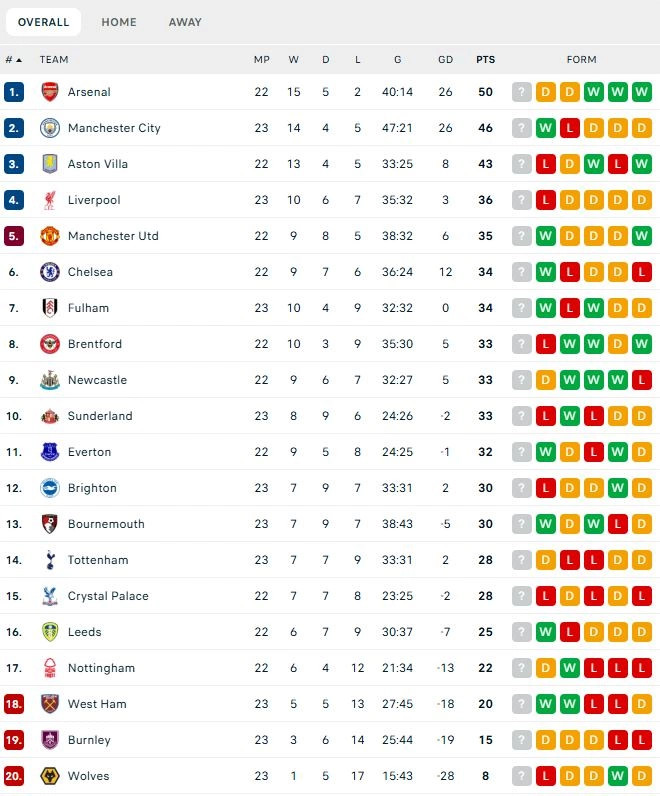Click the Manchester City club crest
The image size is (660, 796).
tap(50, 128)
